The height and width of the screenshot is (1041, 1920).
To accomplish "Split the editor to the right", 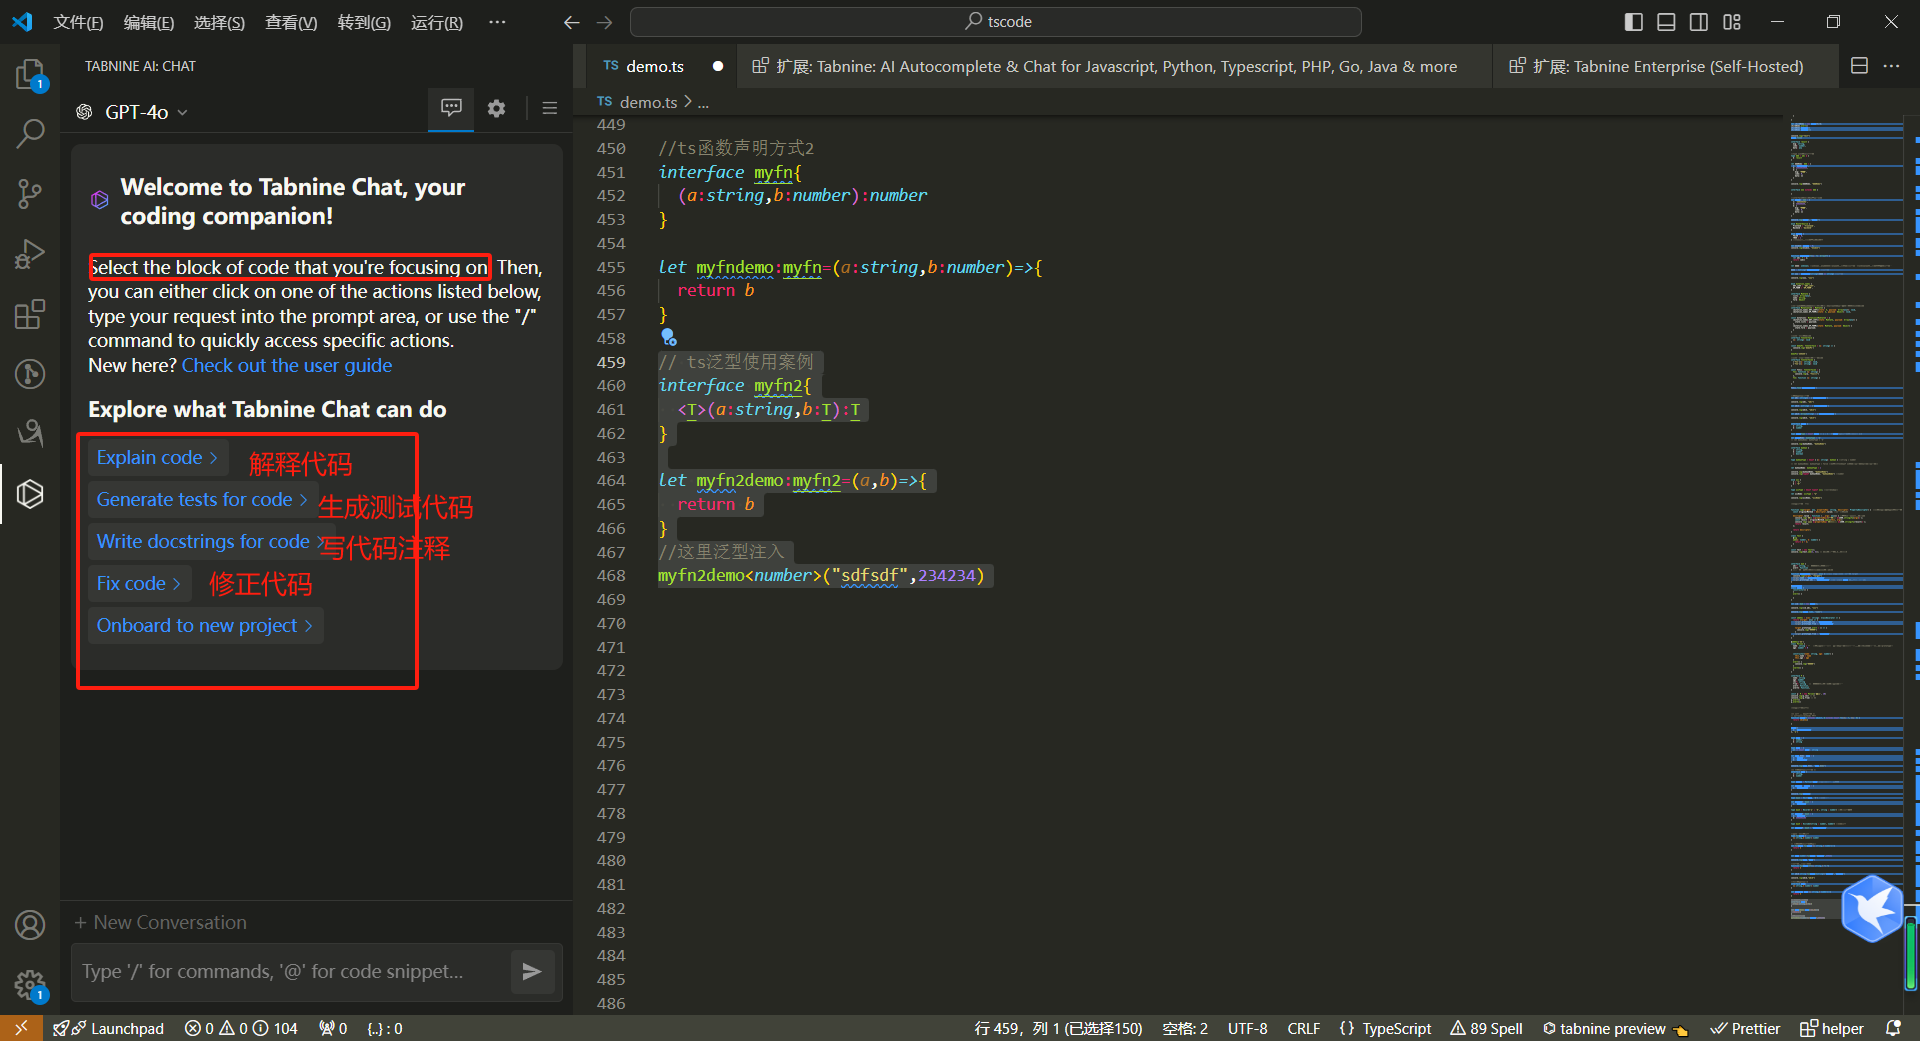I will coord(1859,66).
